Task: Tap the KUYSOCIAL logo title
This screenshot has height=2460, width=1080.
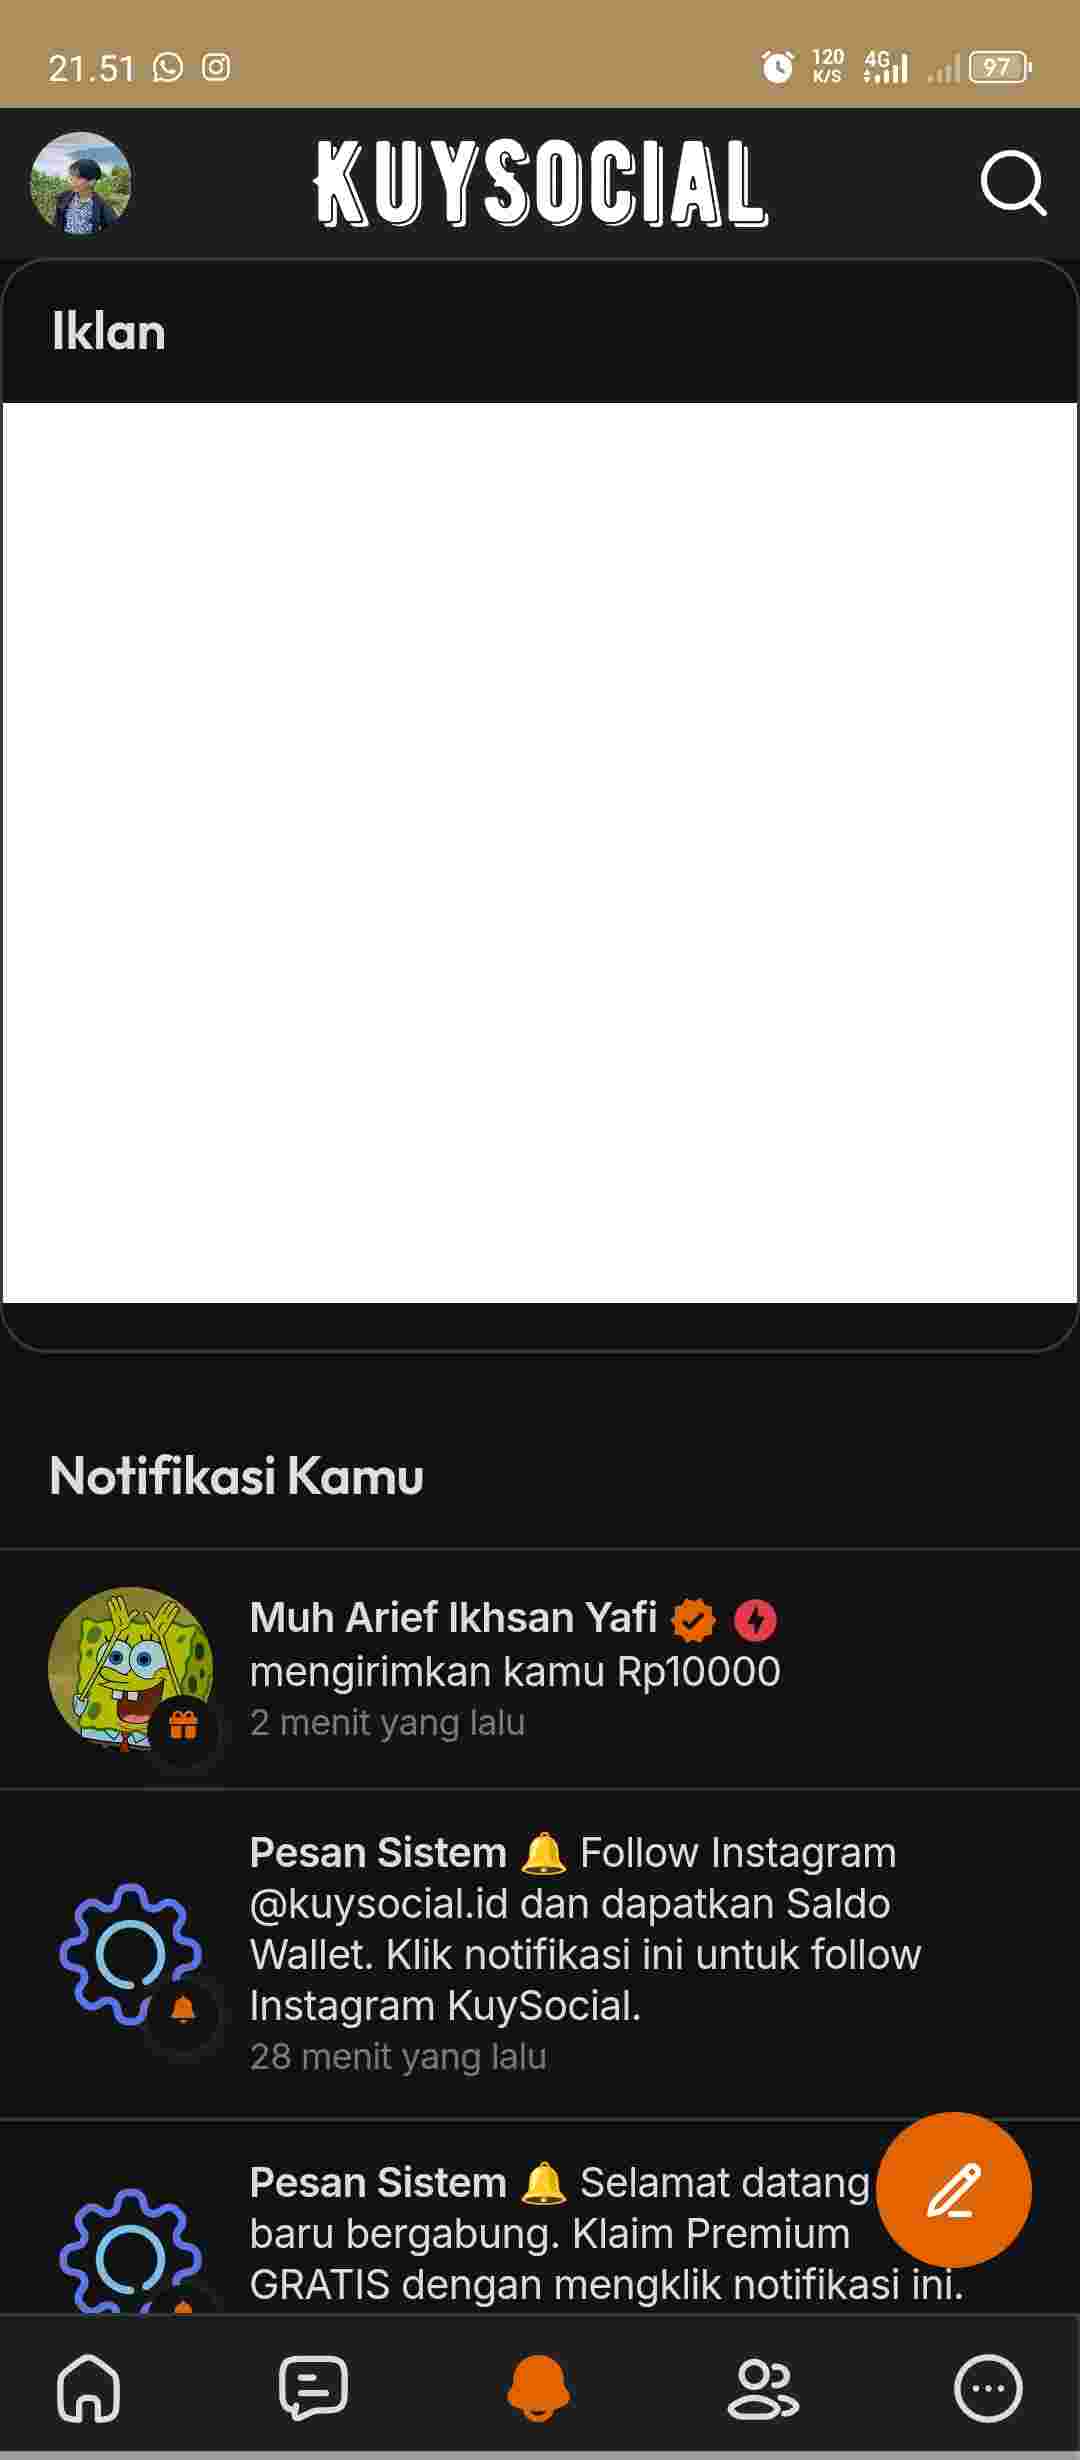Action: pos(541,183)
